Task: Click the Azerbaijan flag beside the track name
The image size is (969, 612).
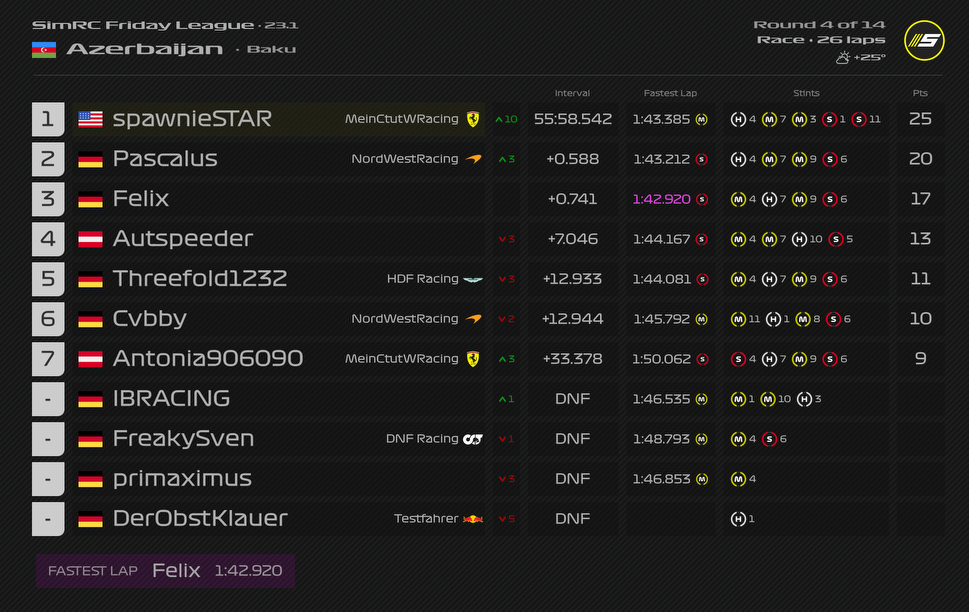Action: pos(44,49)
